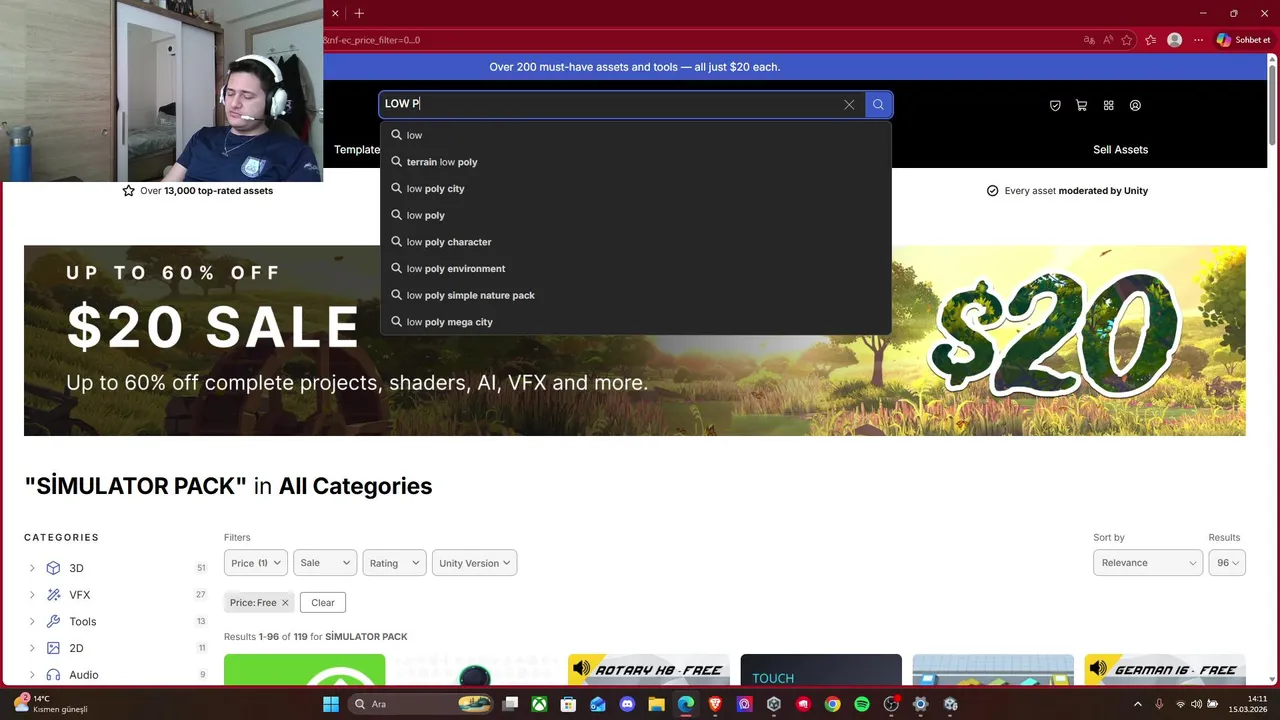Open Copilot Sohbet et button
Image resolution: width=1280 pixels, height=720 pixels.
click(1243, 40)
